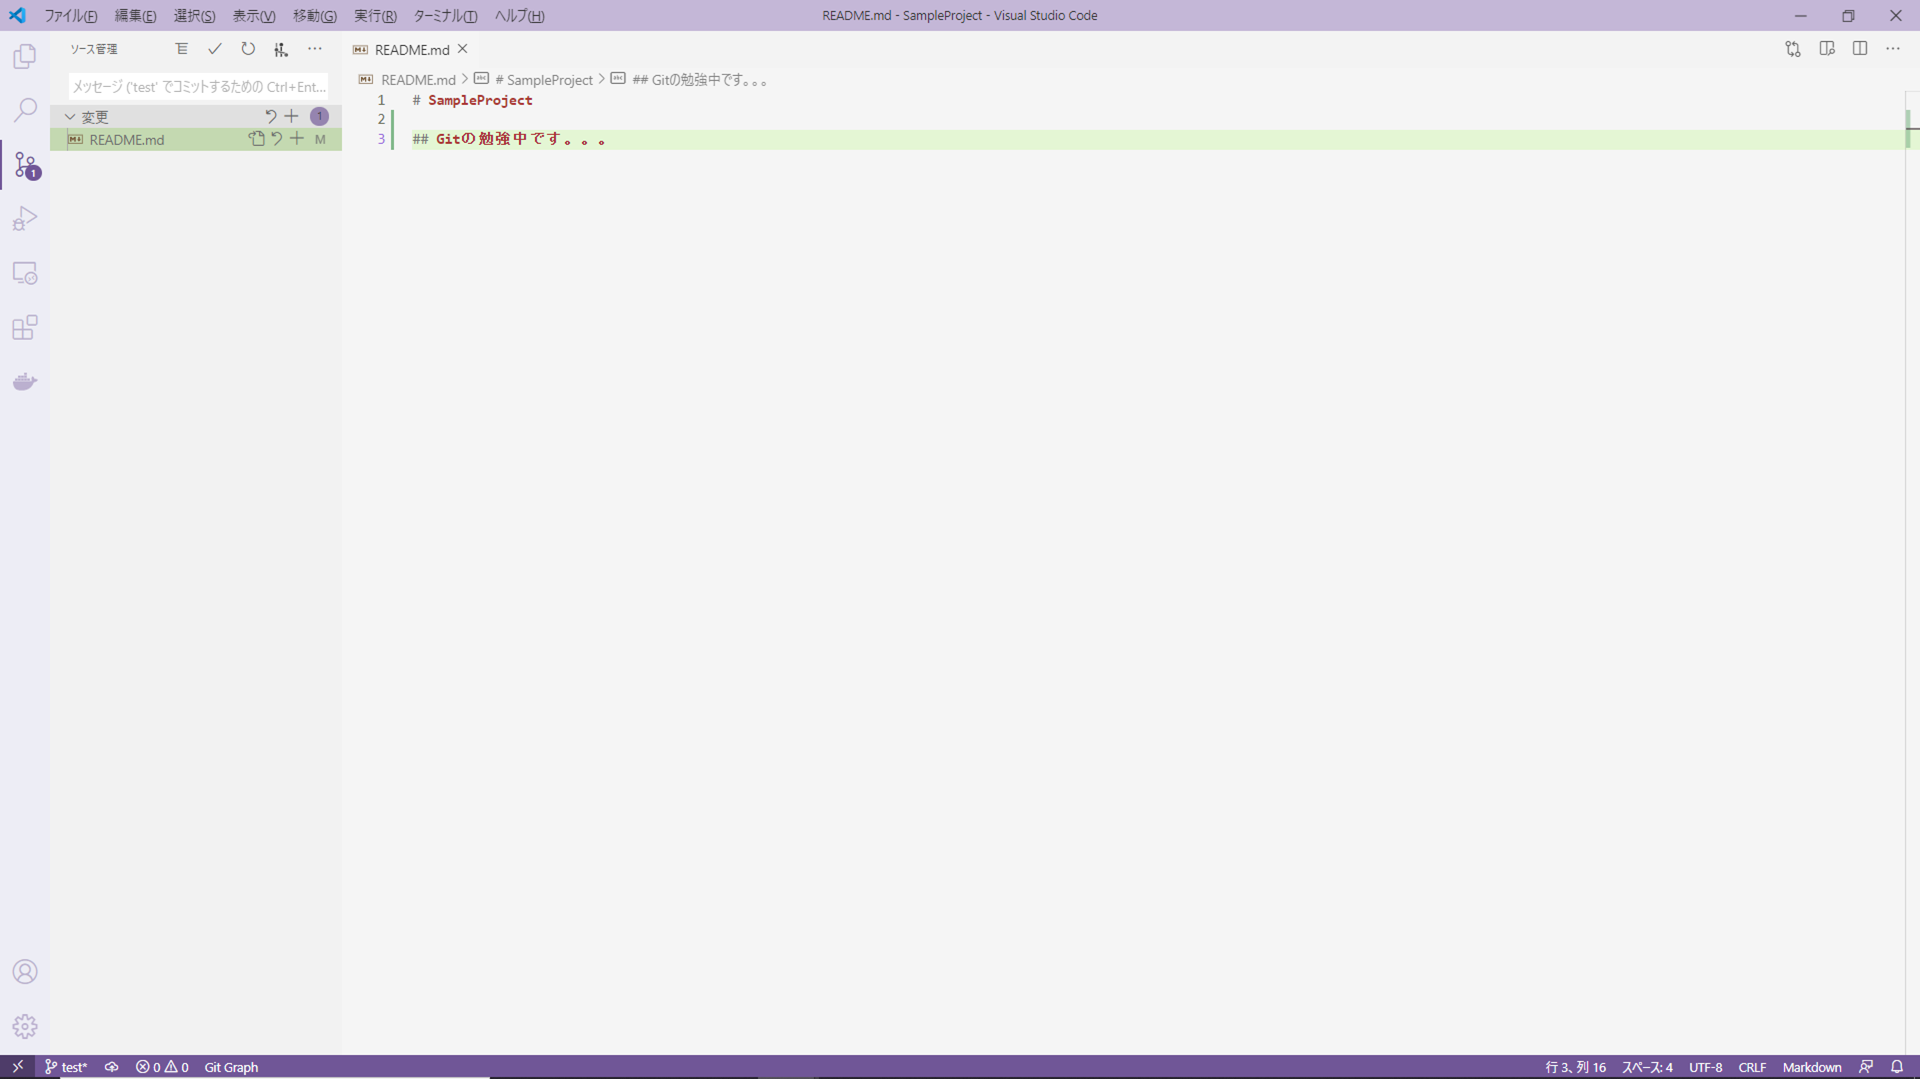The height and width of the screenshot is (1079, 1920).
Task: Discard changes in README.md with the revert icon
Action: tap(277, 139)
